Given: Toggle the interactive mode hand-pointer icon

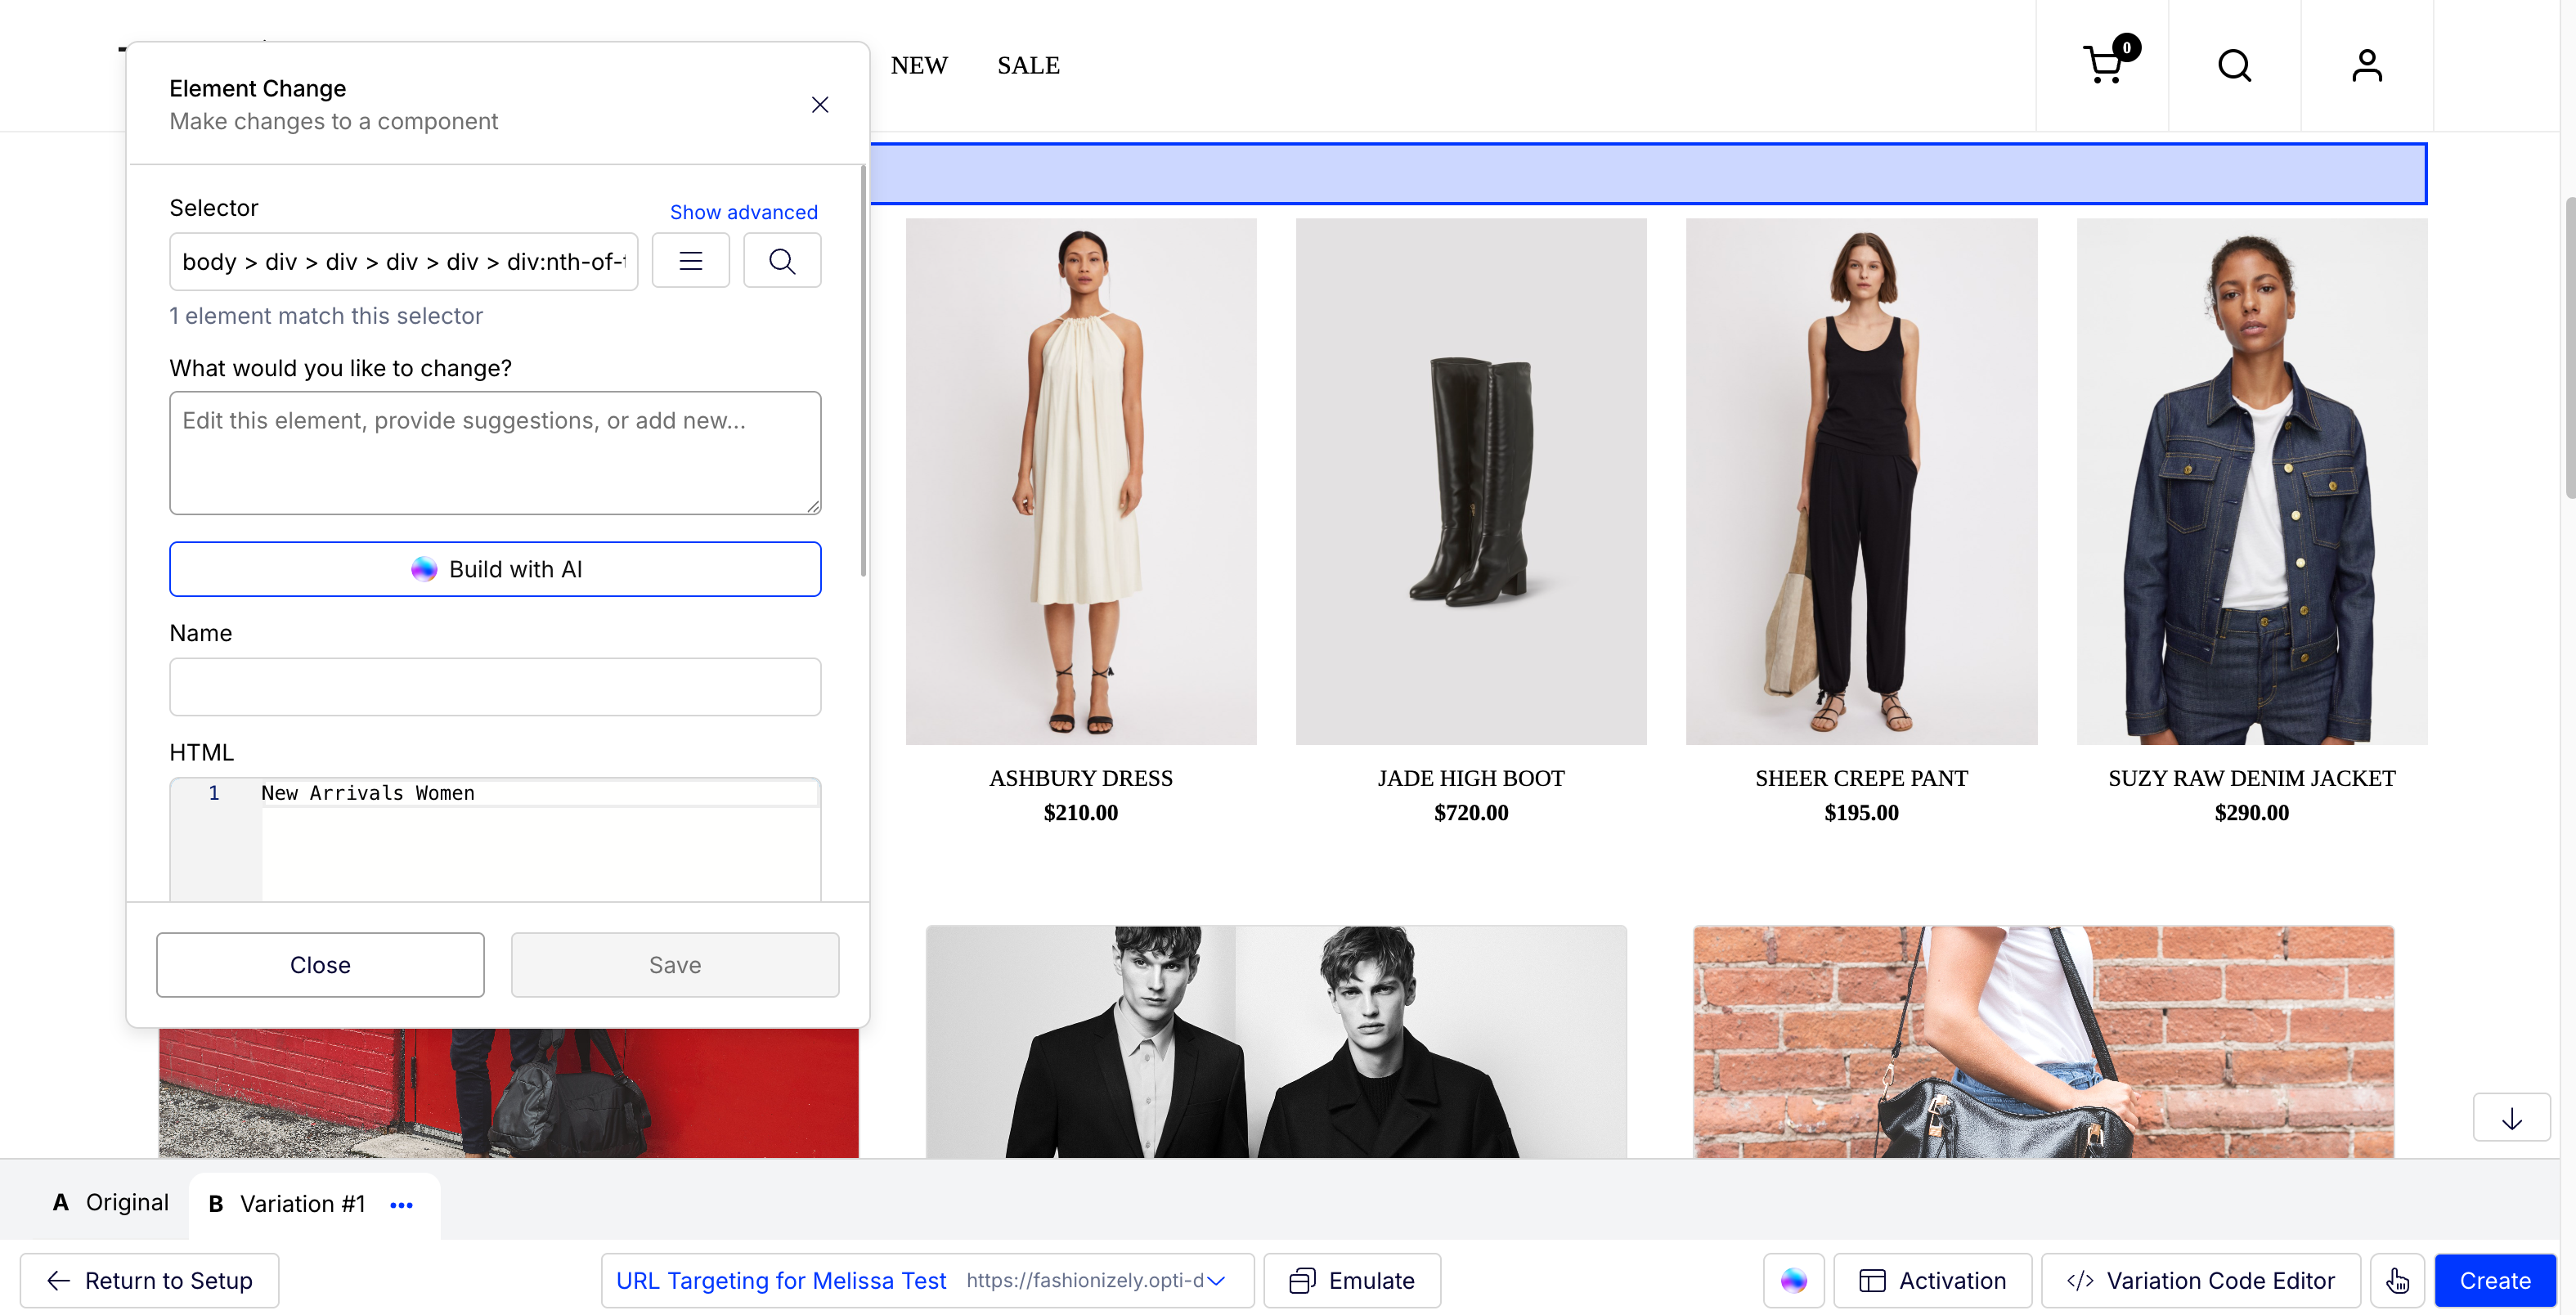Looking at the screenshot, I should (x=2397, y=1280).
